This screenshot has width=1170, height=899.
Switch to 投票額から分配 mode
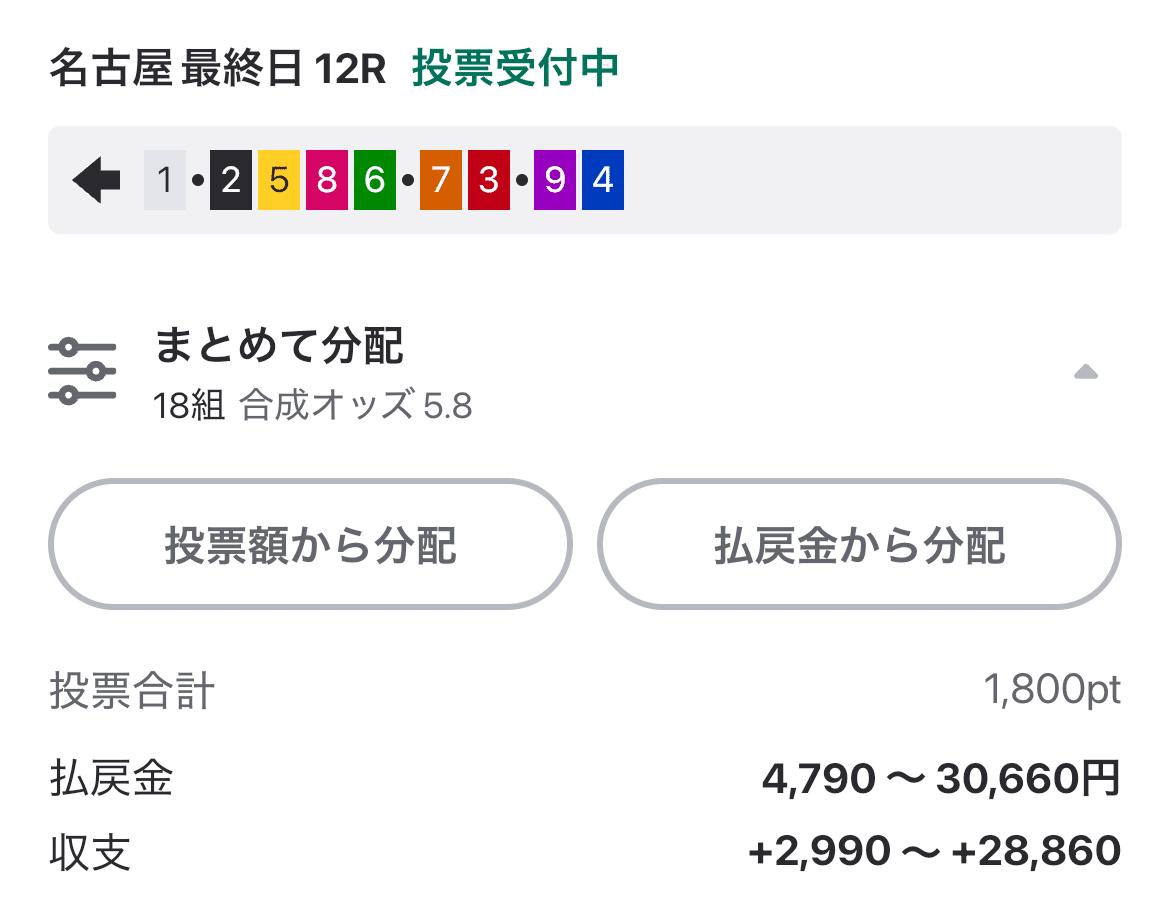pos(310,544)
